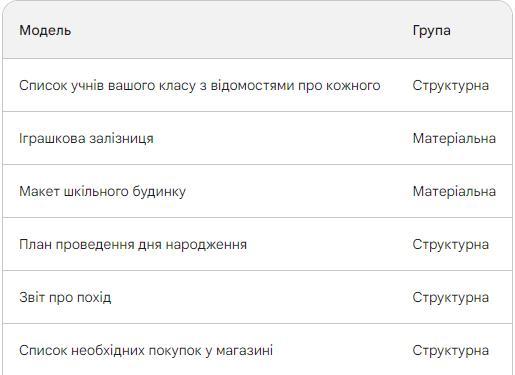Viewport: 515px width, 375px height.
Task: Click the word похід in the table
Action: (94, 297)
